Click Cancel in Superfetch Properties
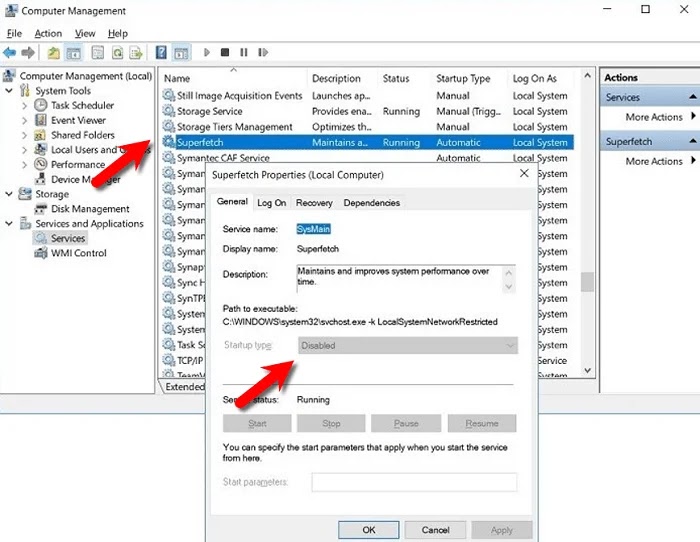 [x=435, y=530]
